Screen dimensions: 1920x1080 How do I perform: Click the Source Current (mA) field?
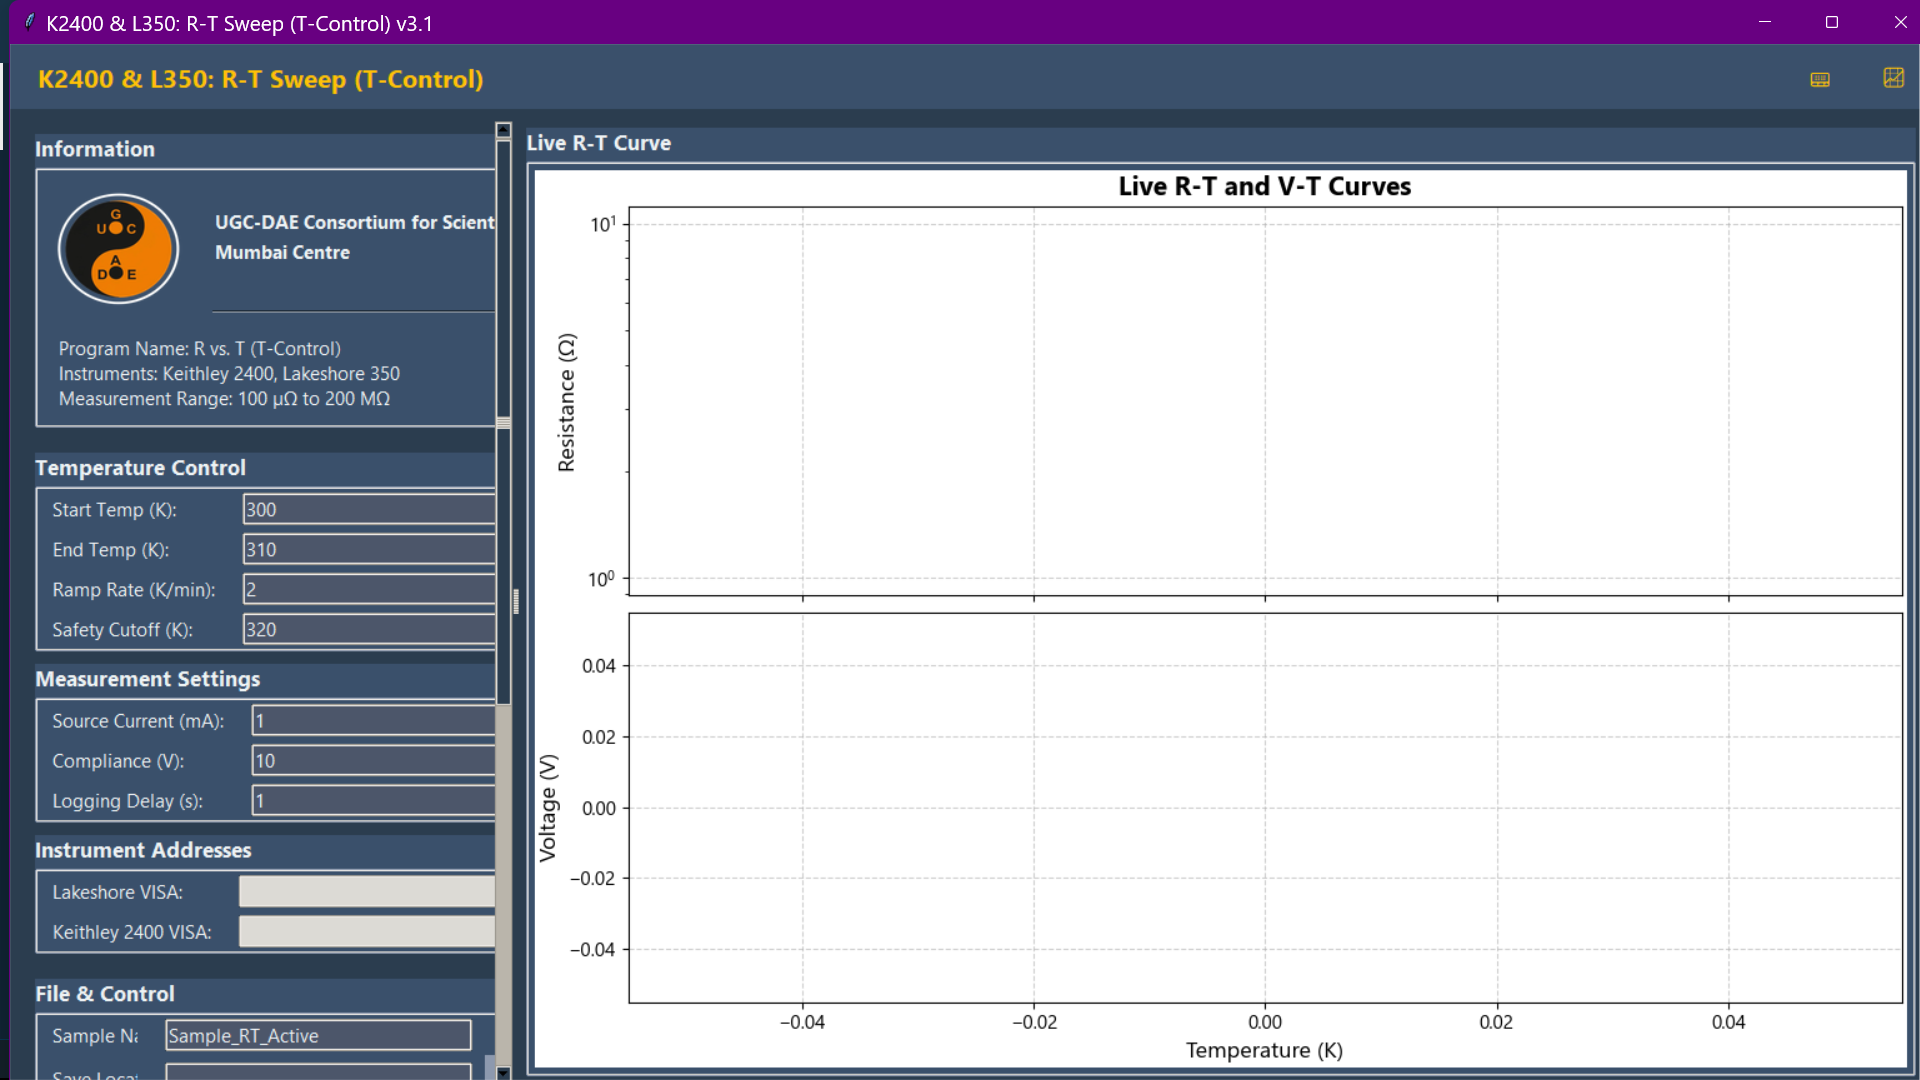pos(373,721)
